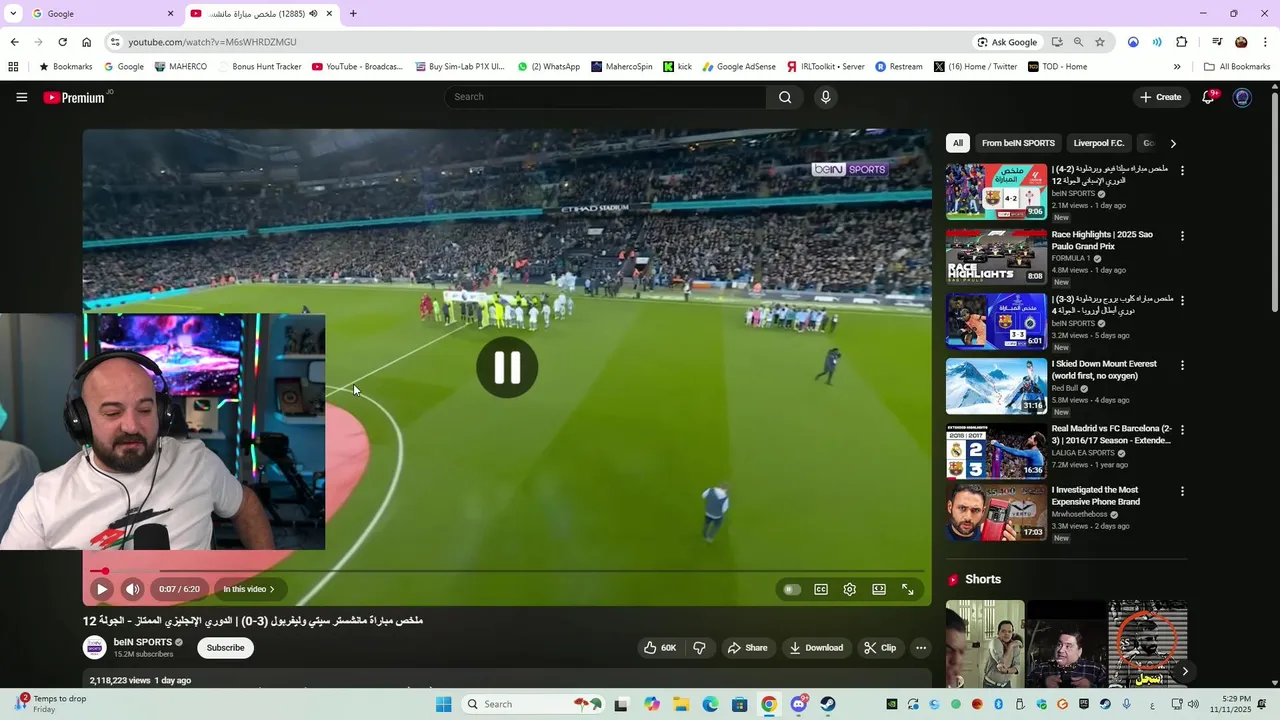
Task: Switch to theater mode
Action: tap(879, 589)
